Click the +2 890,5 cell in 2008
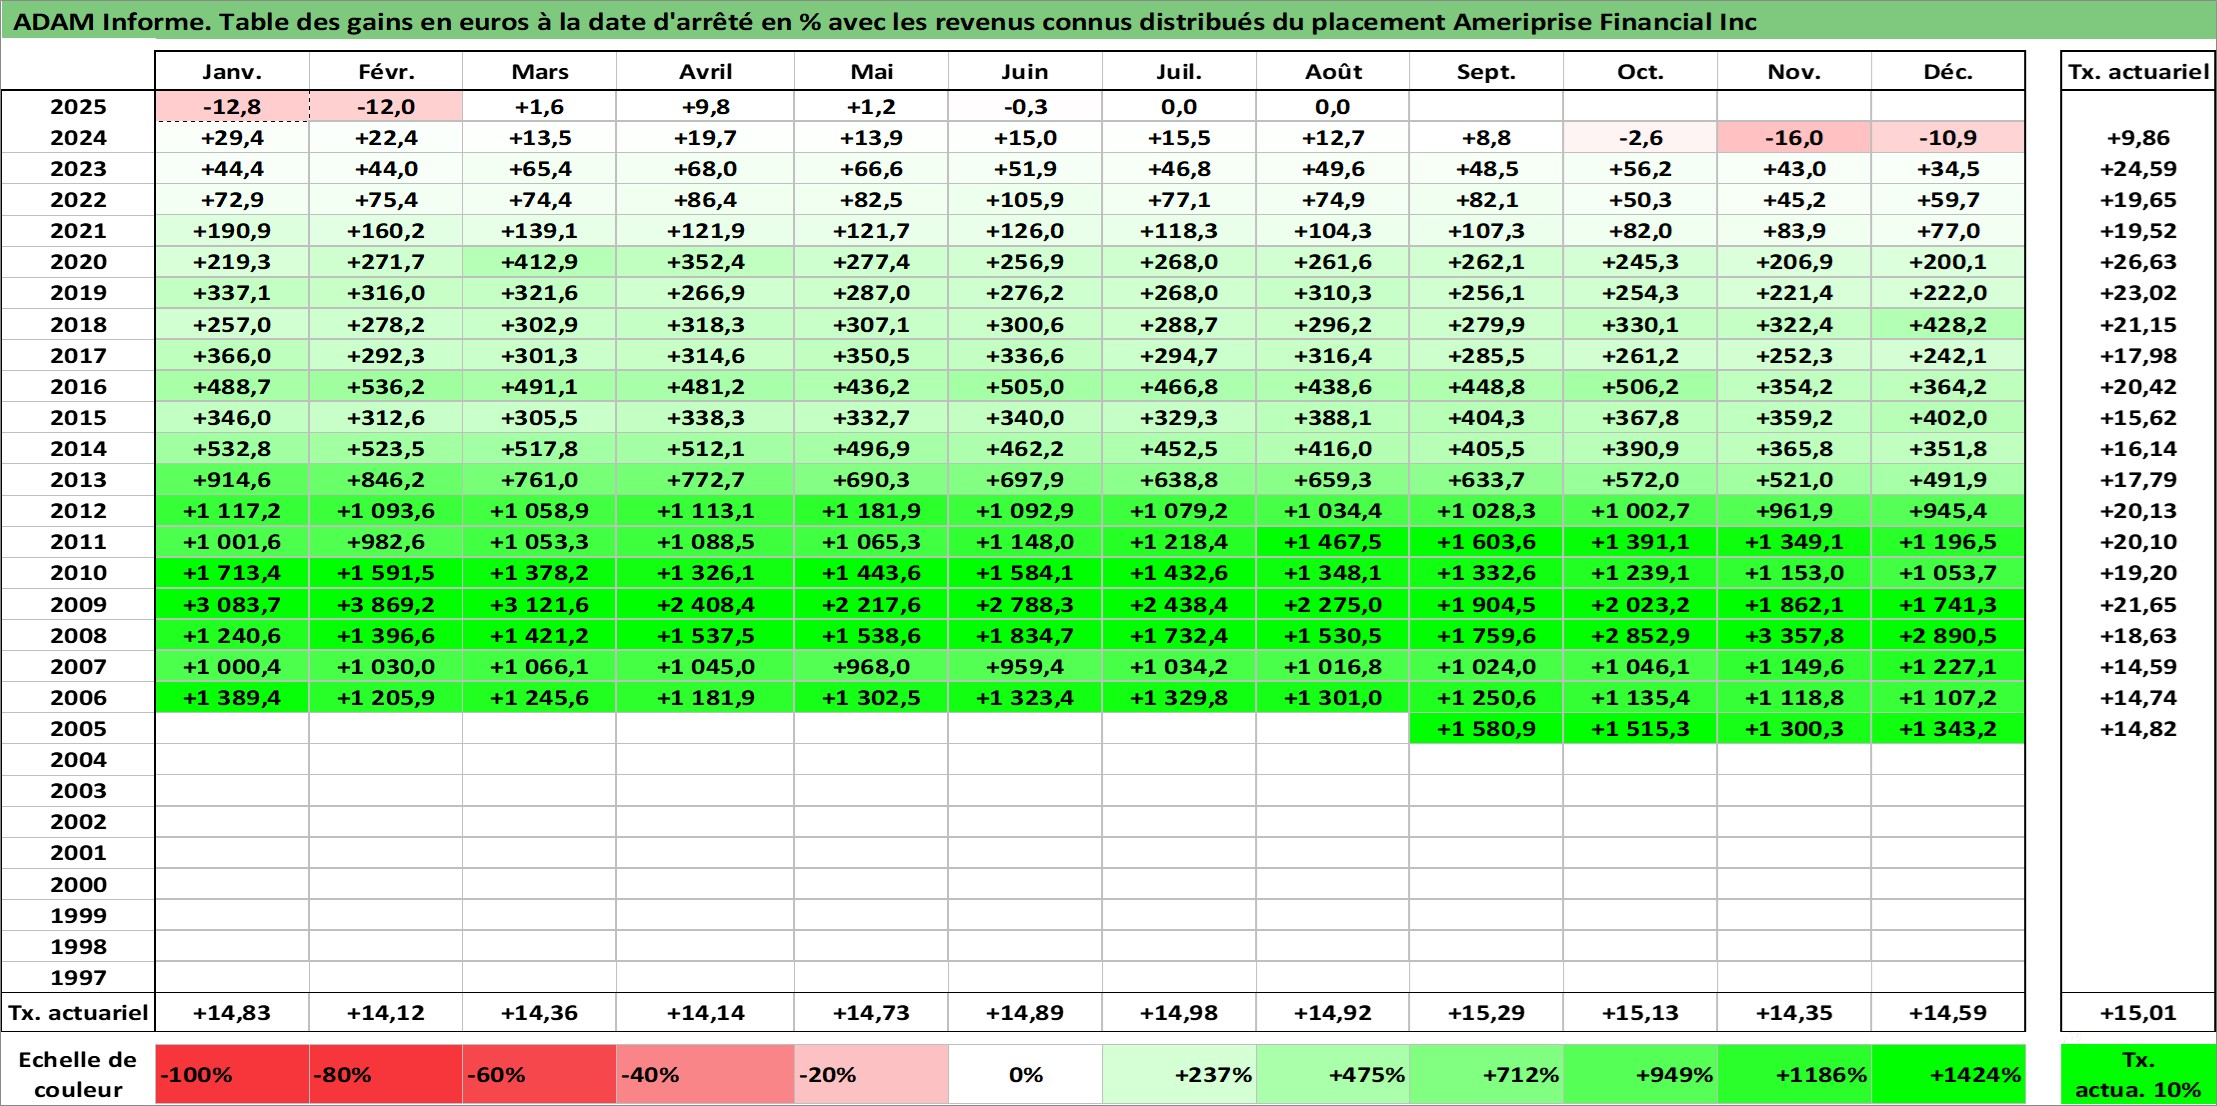Image resolution: width=2217 pixels, height=1106 pixels. [x=1948, y=635]
